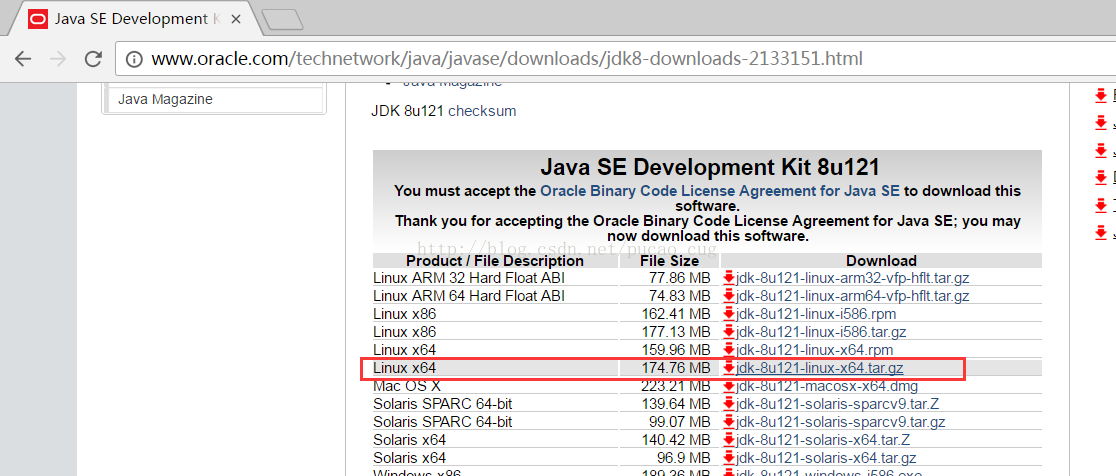1116x476 pixels.
Task: Reload the page with the refresh icon
Action: [x=95, y=59]
